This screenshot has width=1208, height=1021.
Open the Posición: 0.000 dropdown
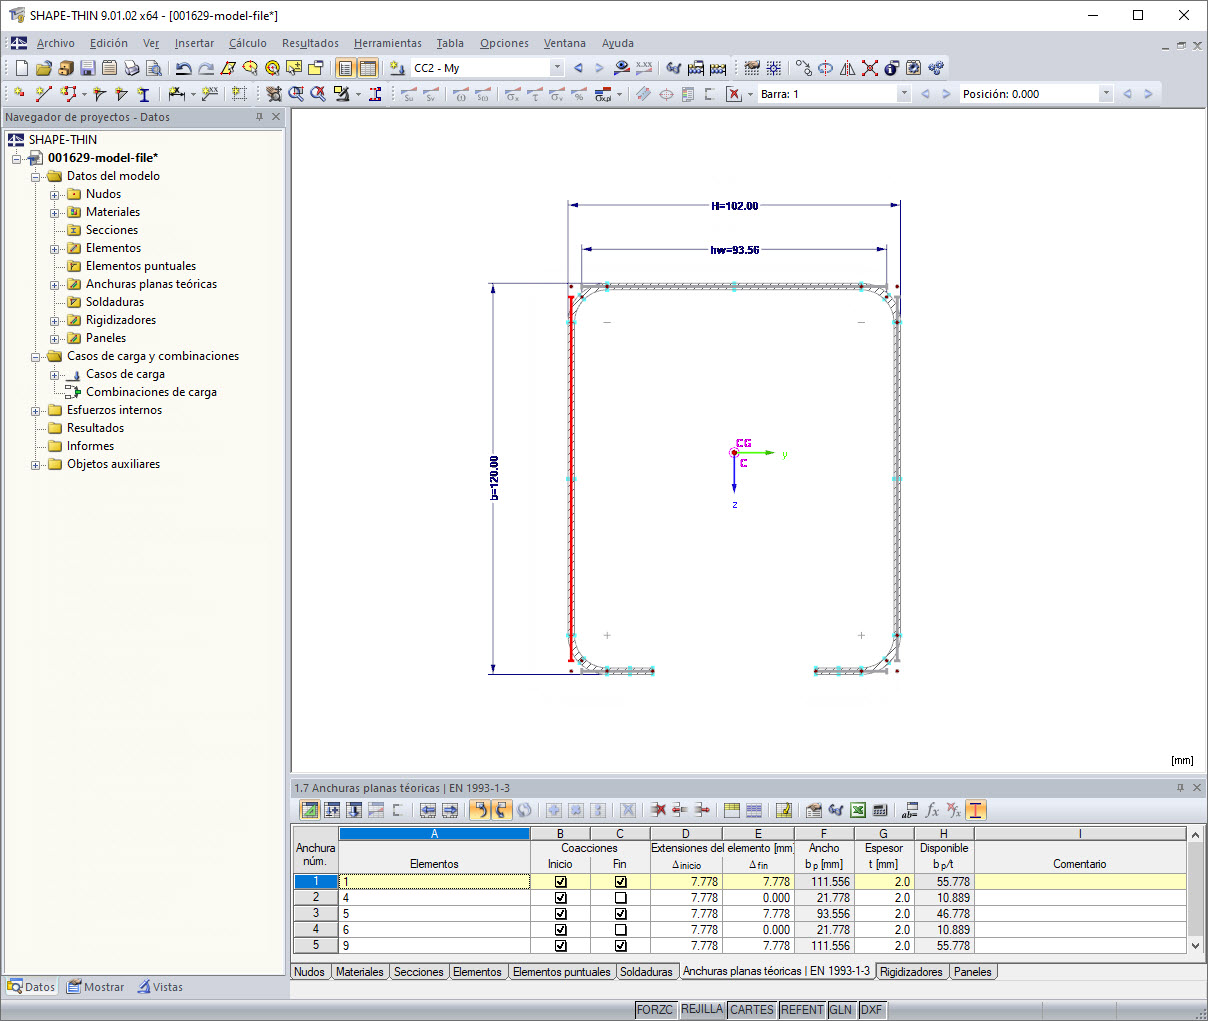[1106, 94]
